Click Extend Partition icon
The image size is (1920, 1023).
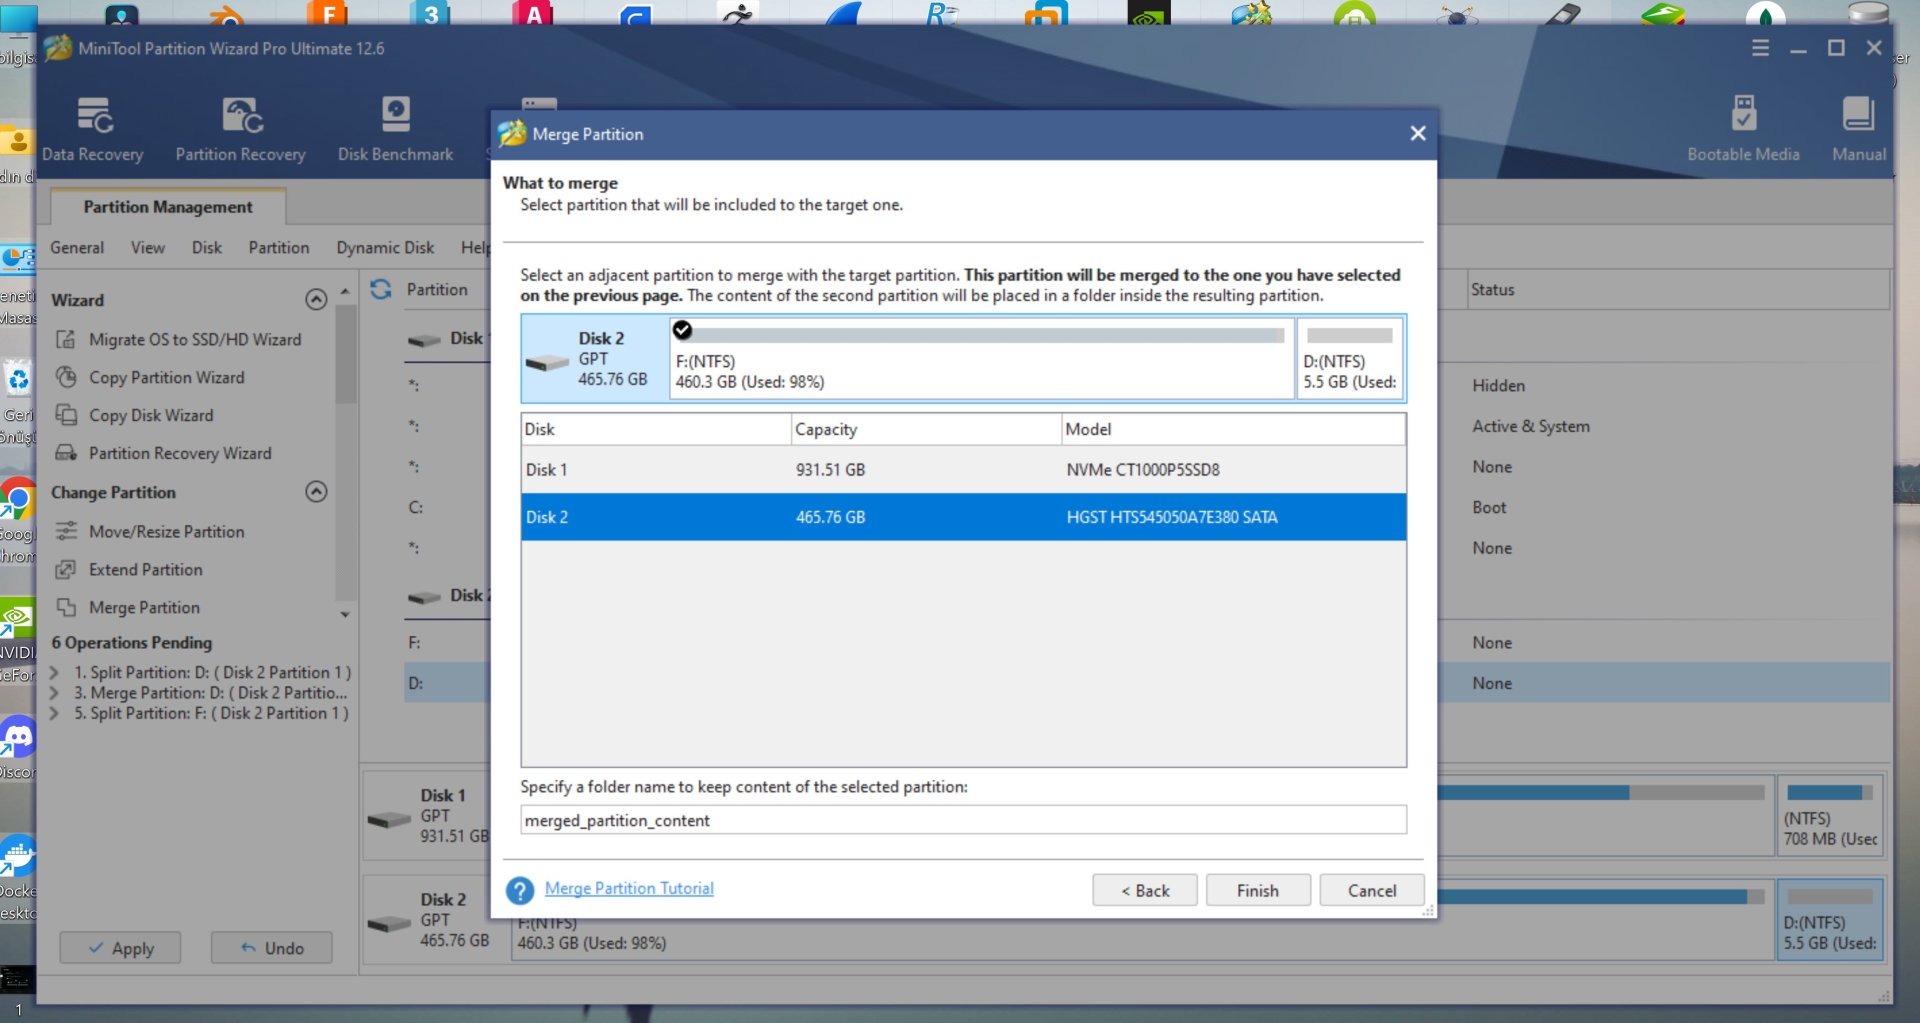(66, 569)
